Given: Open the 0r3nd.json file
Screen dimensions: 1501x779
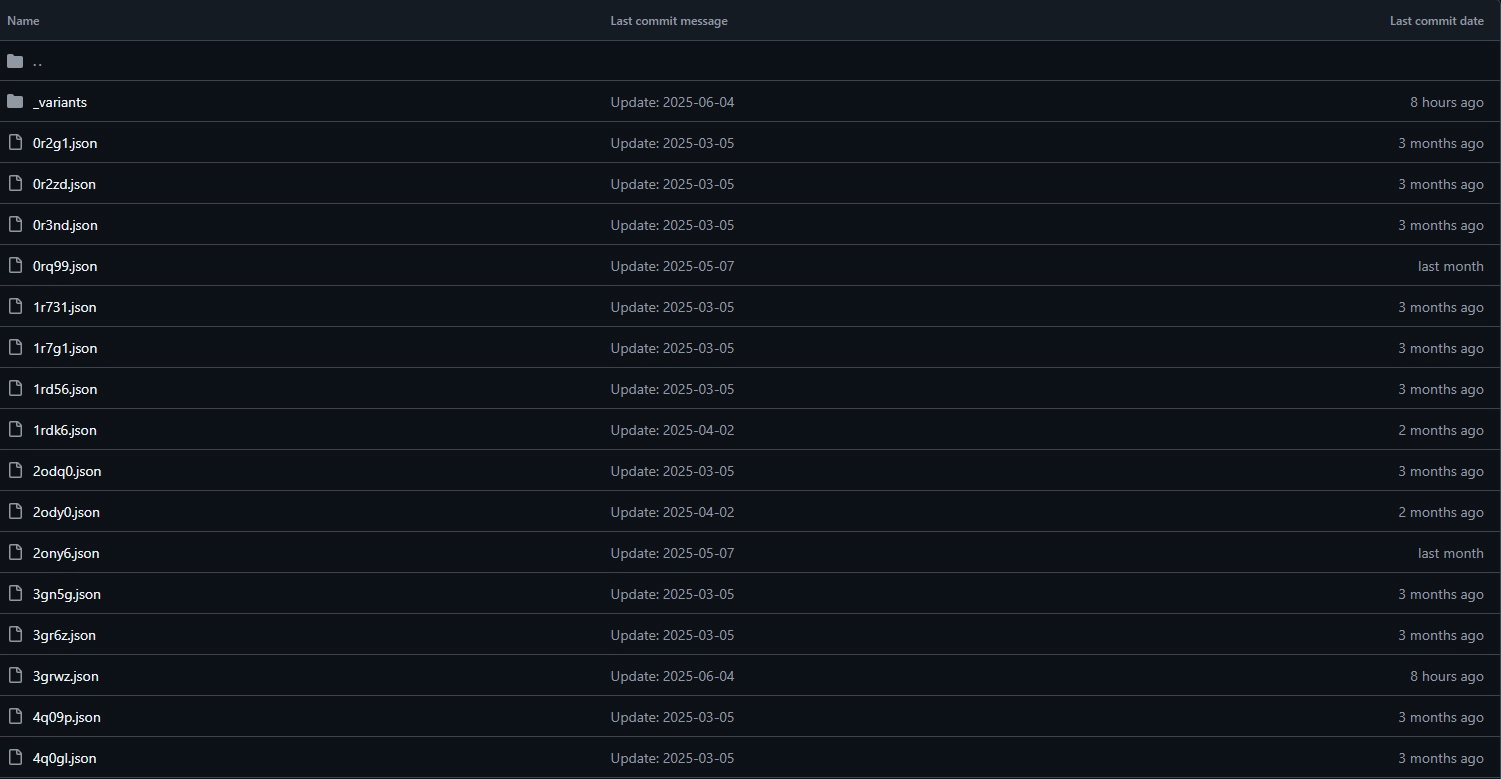Looking at the screenshot, I should pyautogui.click(x=65, y=225).
